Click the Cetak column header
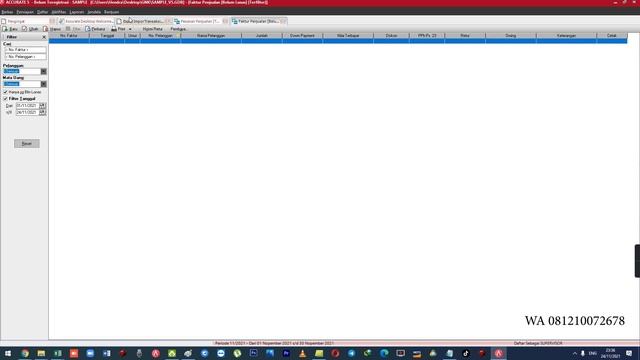 [x=612, y=36]
